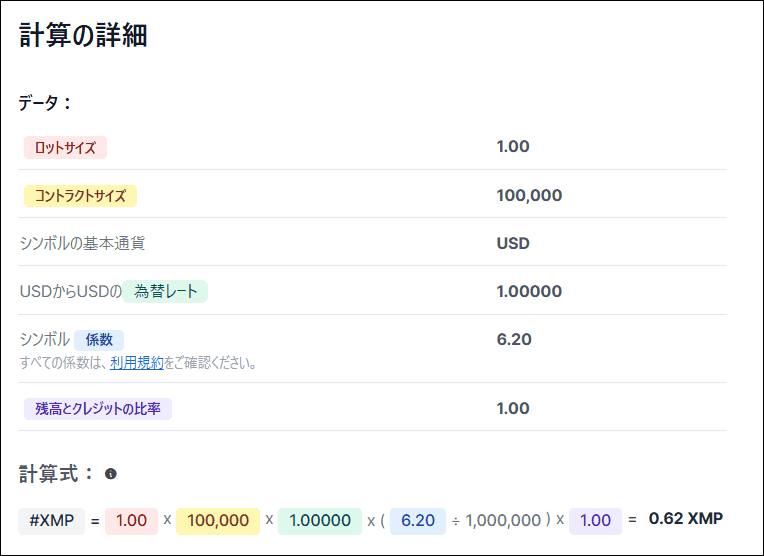
Task: Click the yellow 100,000 chip in formula
Action: (x=218, y=521)
